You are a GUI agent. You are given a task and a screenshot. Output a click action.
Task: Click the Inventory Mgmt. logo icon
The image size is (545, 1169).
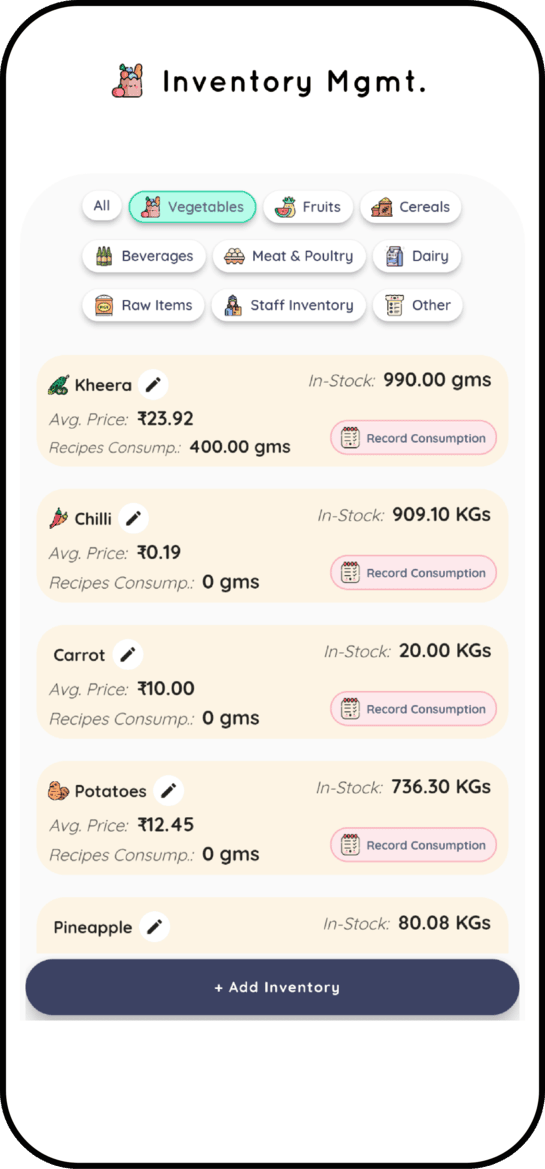pyautogui.click(x=128, y=81)
